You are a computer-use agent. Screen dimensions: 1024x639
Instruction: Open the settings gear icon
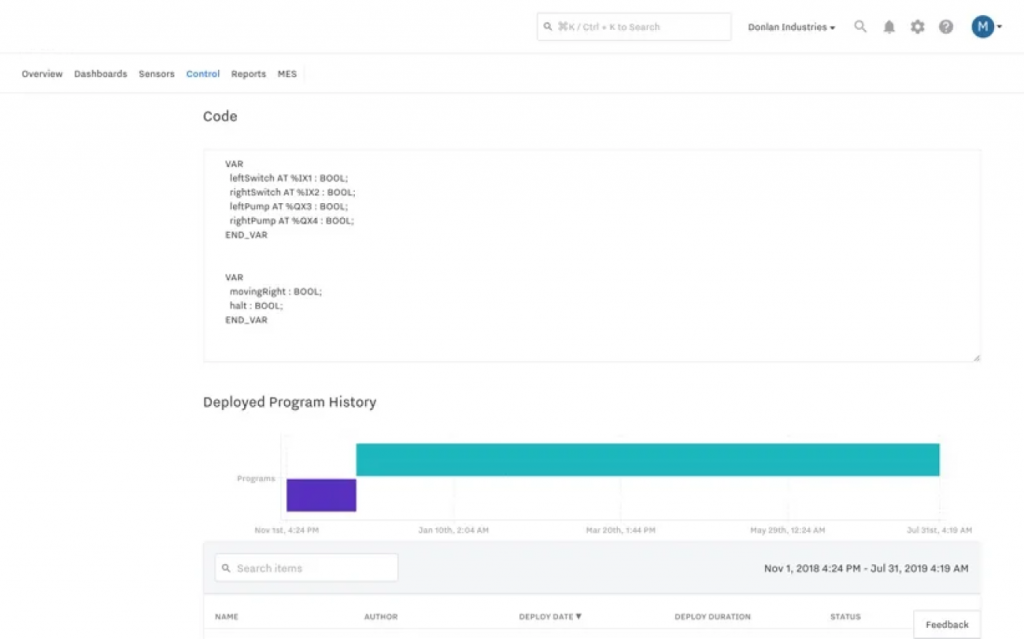[x=917, y=26]
